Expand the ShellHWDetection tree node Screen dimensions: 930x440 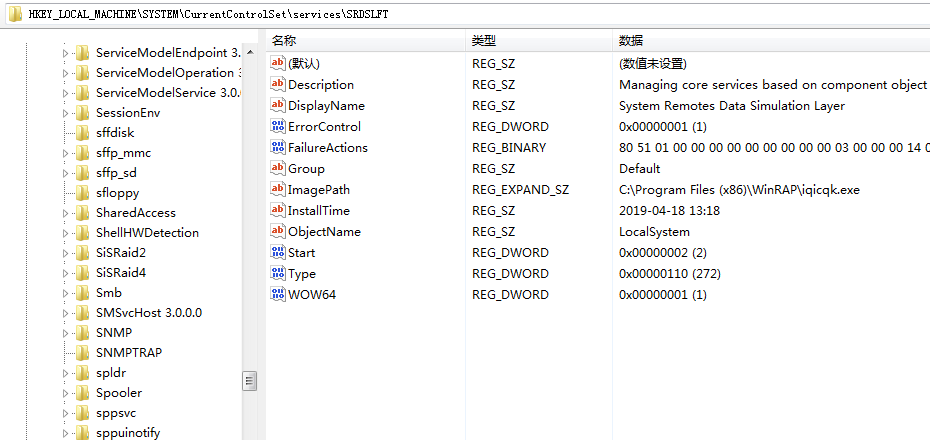[66, 233]
